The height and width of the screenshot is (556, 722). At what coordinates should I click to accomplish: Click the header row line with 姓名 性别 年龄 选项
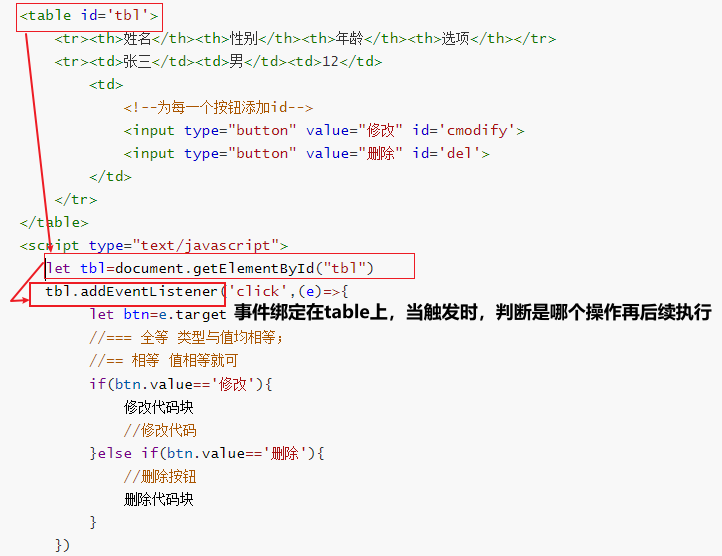(x=305, y=38)
